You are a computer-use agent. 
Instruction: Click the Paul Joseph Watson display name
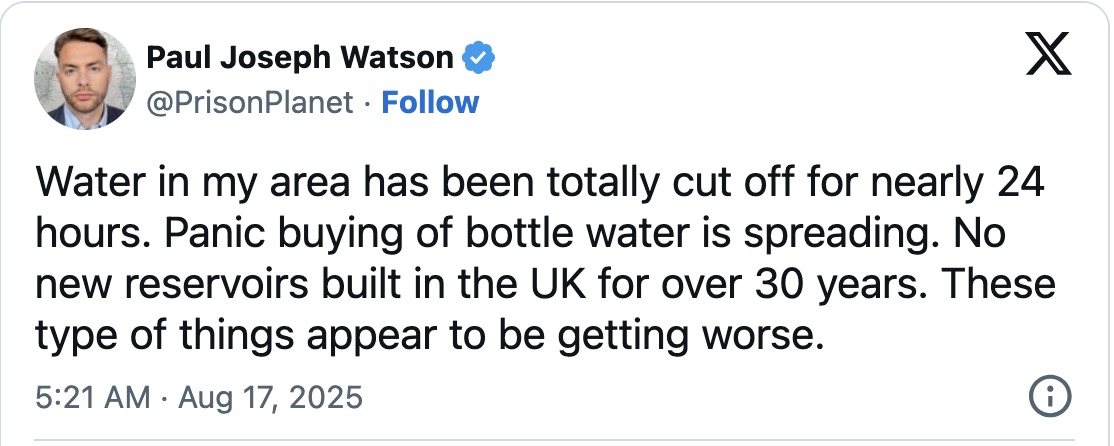coord(299,59)
